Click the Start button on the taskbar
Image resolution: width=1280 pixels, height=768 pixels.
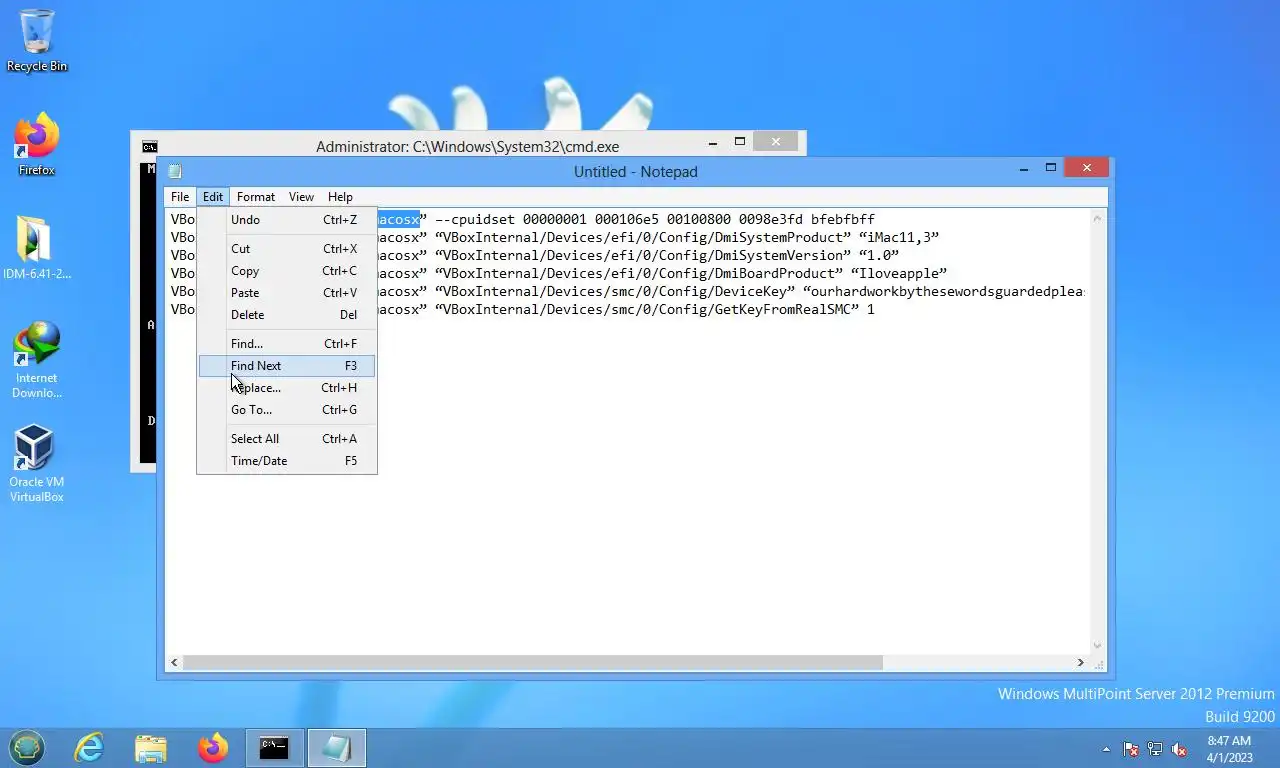click(x=27, y=748)
